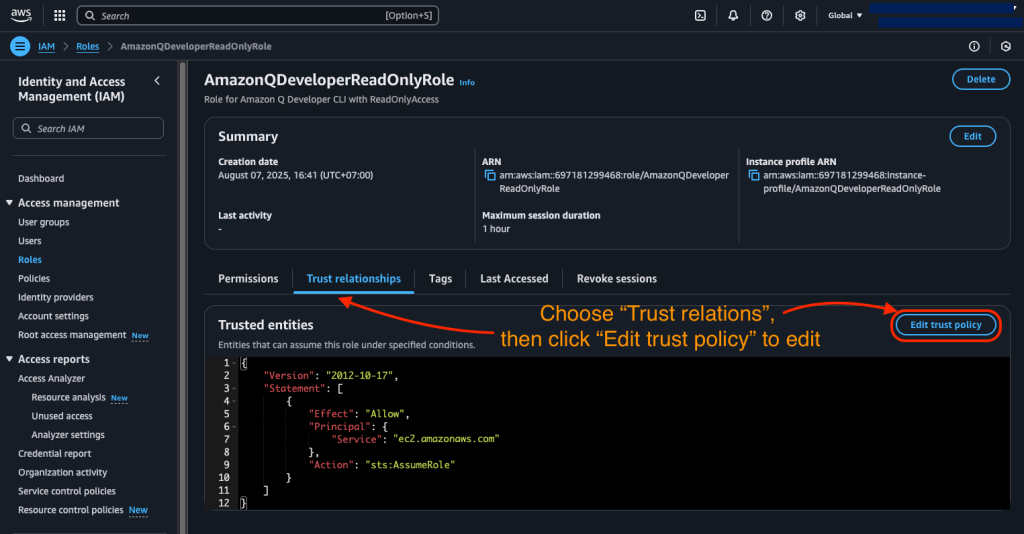Screen dimensions: 1024x534
Task: Open Resource analysis in the sidebar
Action: click(69, 397)
